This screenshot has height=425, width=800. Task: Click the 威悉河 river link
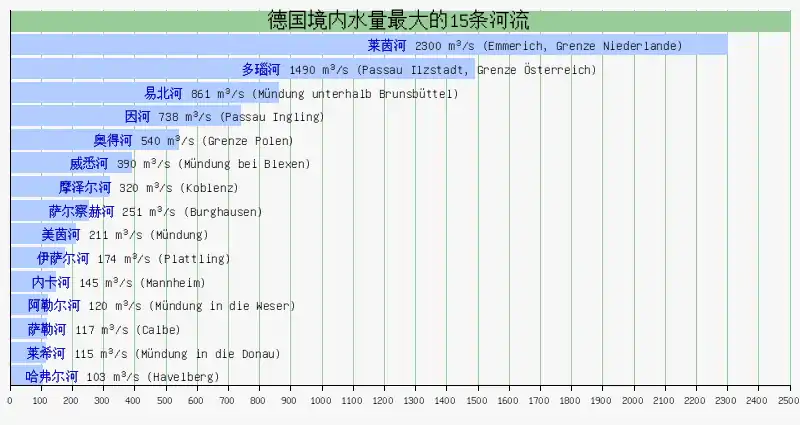click(x=88, y=164)
